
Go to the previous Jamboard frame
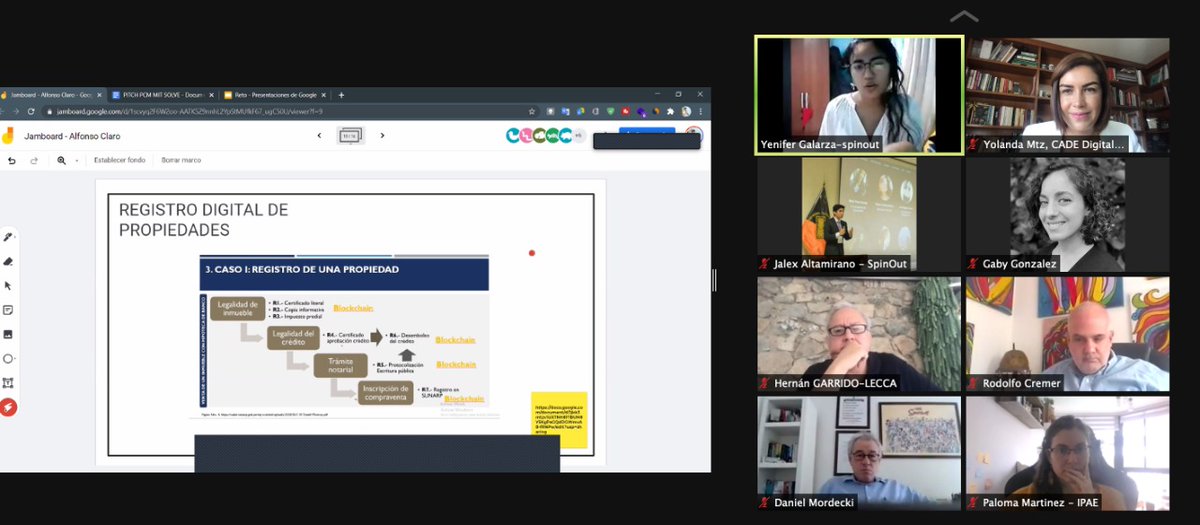(319, 136)
